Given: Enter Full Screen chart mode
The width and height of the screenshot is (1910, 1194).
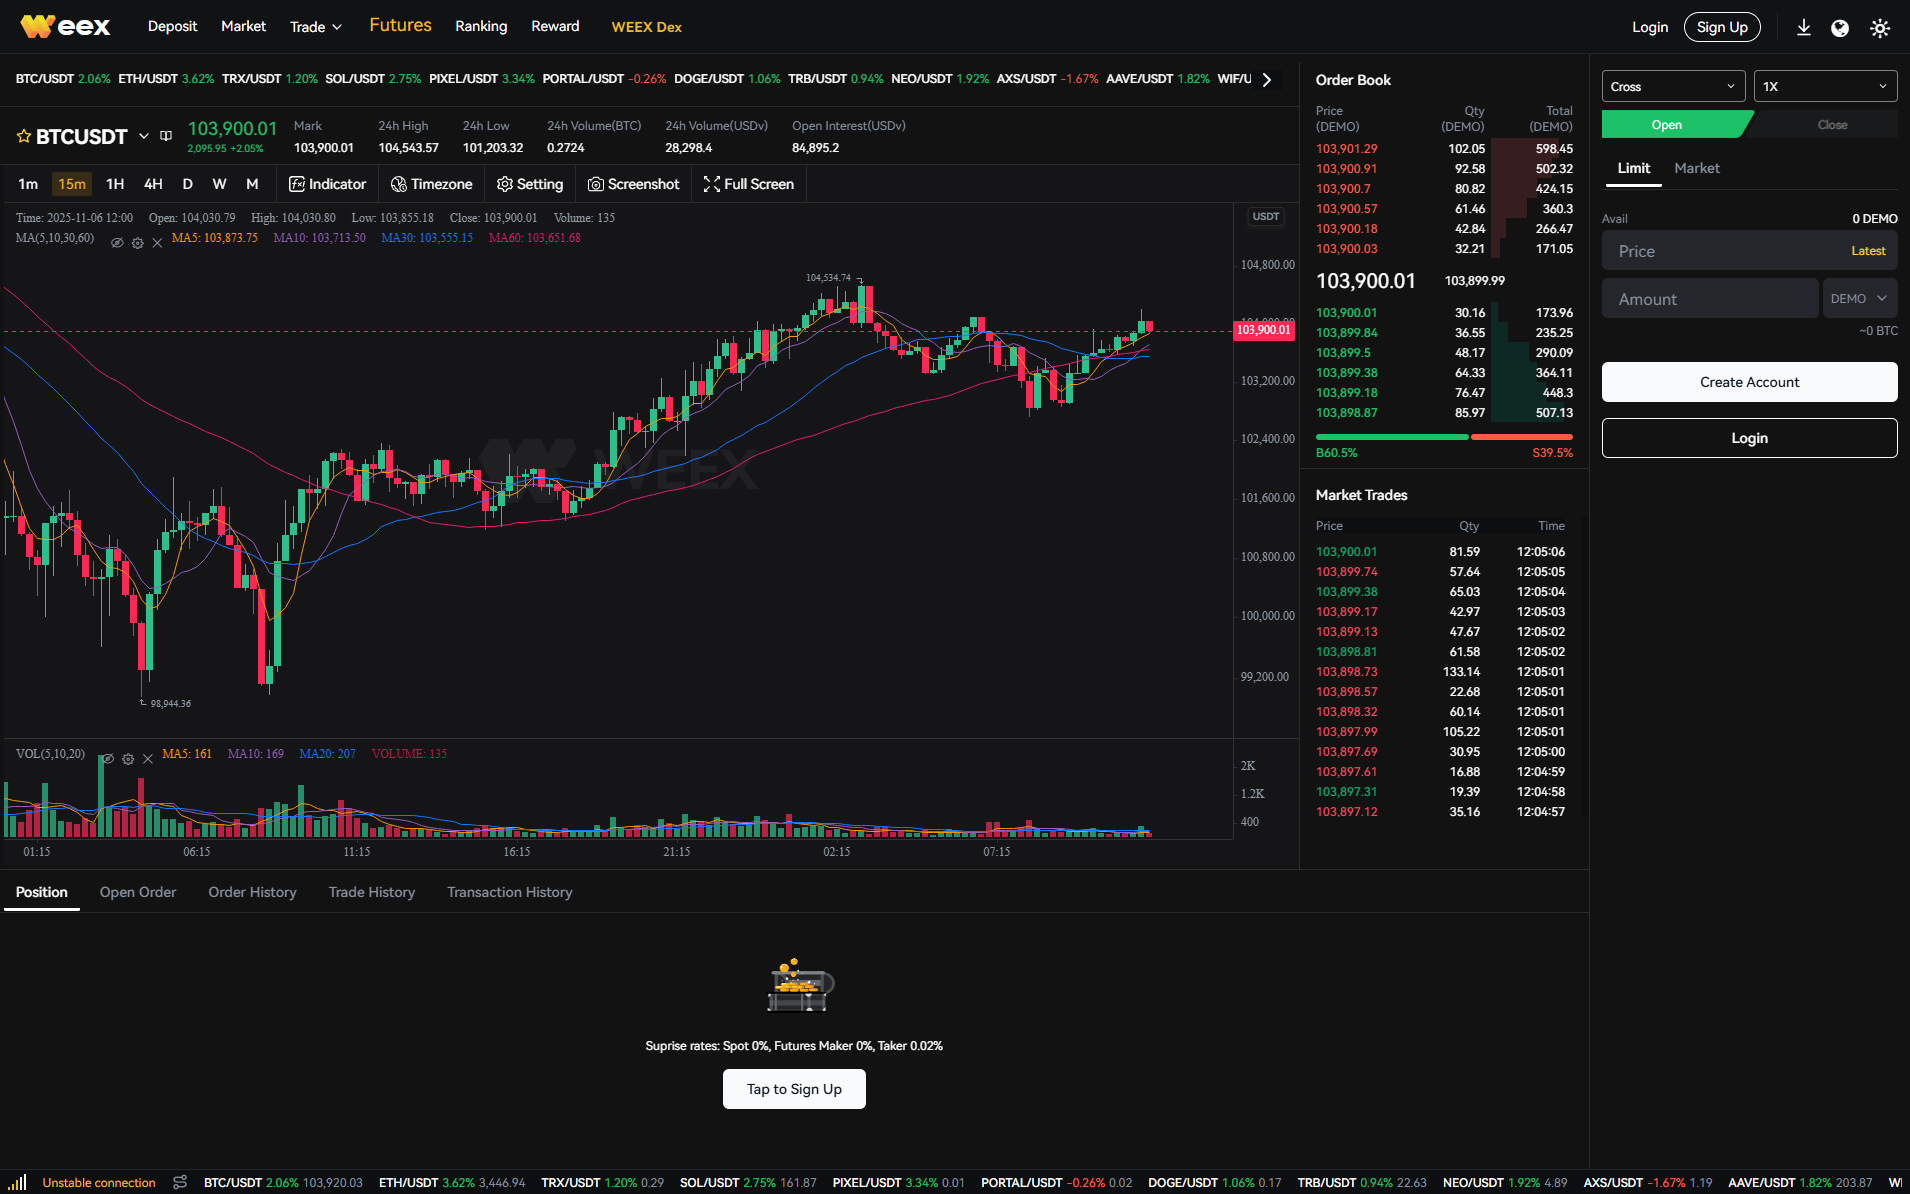Looking at the screenshot, I should pos(748,184).
